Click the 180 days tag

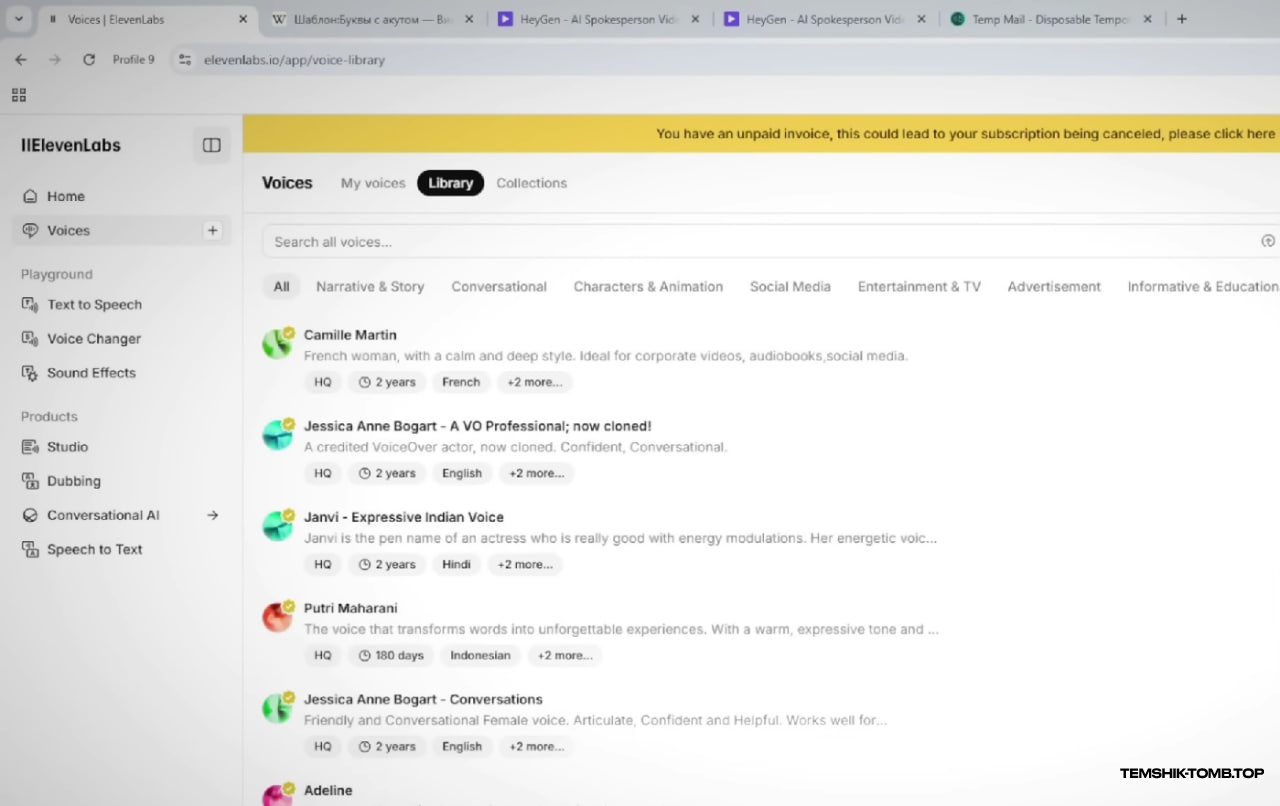391,655
